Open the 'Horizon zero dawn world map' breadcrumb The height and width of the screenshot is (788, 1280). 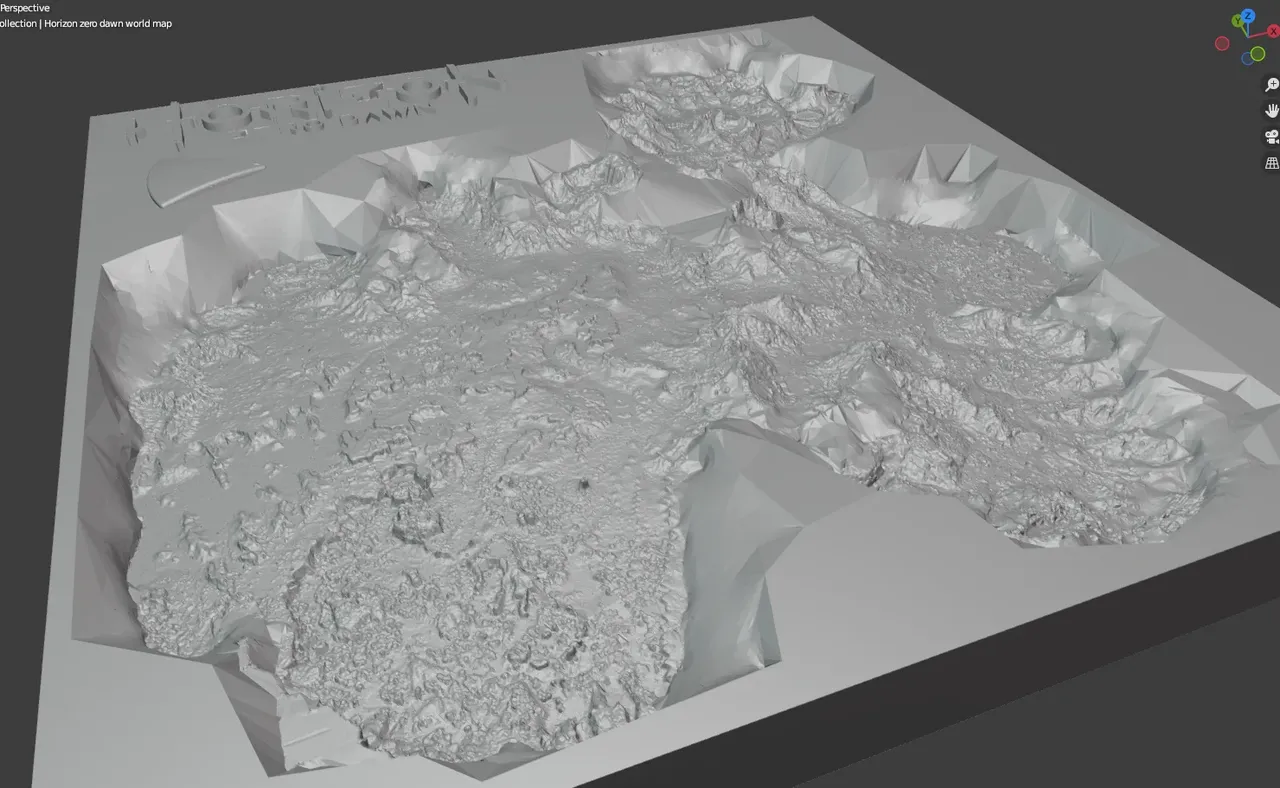pyautogui.click(x=107, y=23)
